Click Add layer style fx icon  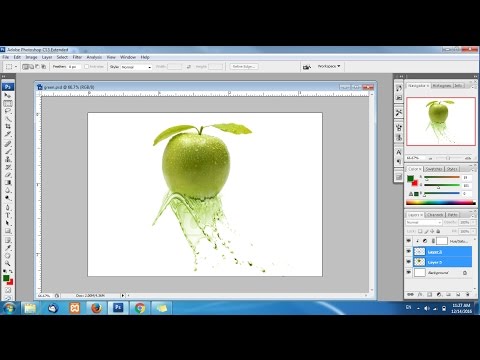click(420, 295)
